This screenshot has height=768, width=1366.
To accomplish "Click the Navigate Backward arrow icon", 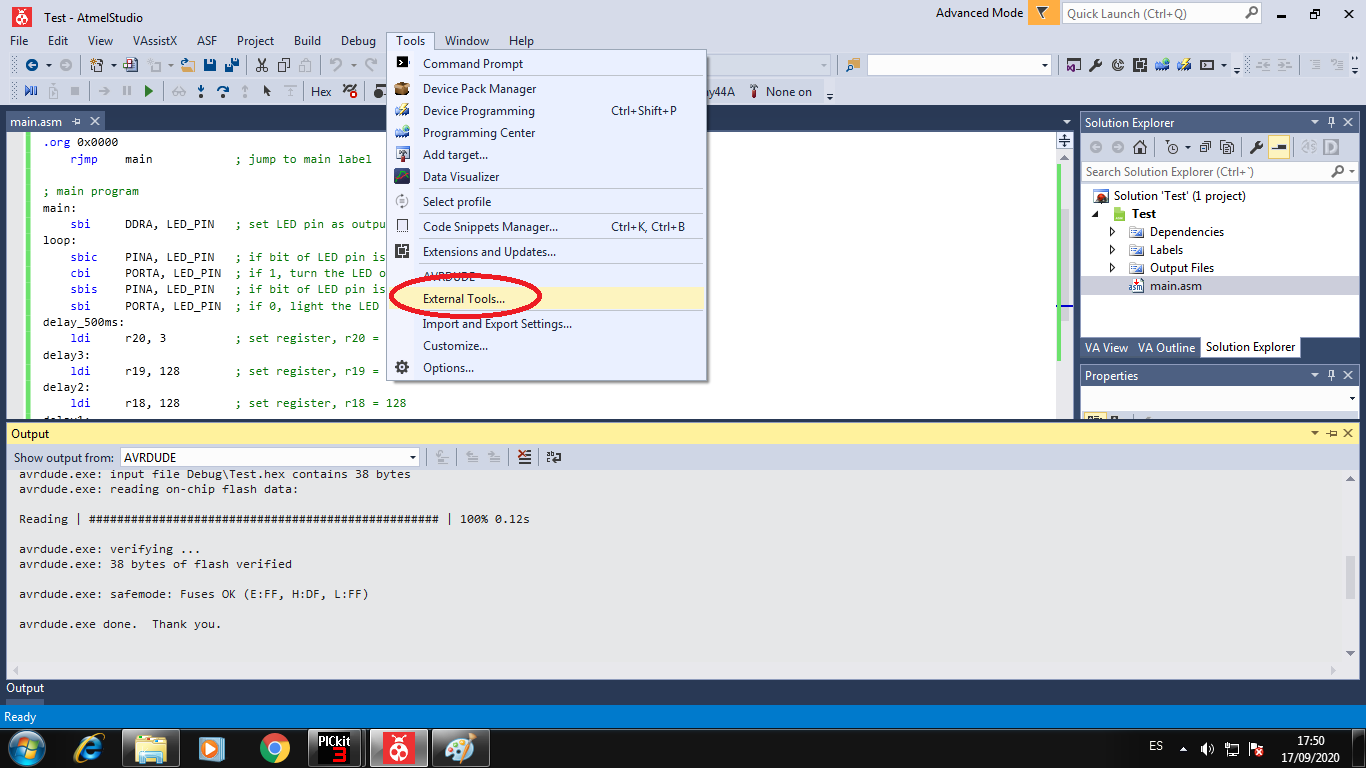I will pyautogui.click(x=32, y=65).
